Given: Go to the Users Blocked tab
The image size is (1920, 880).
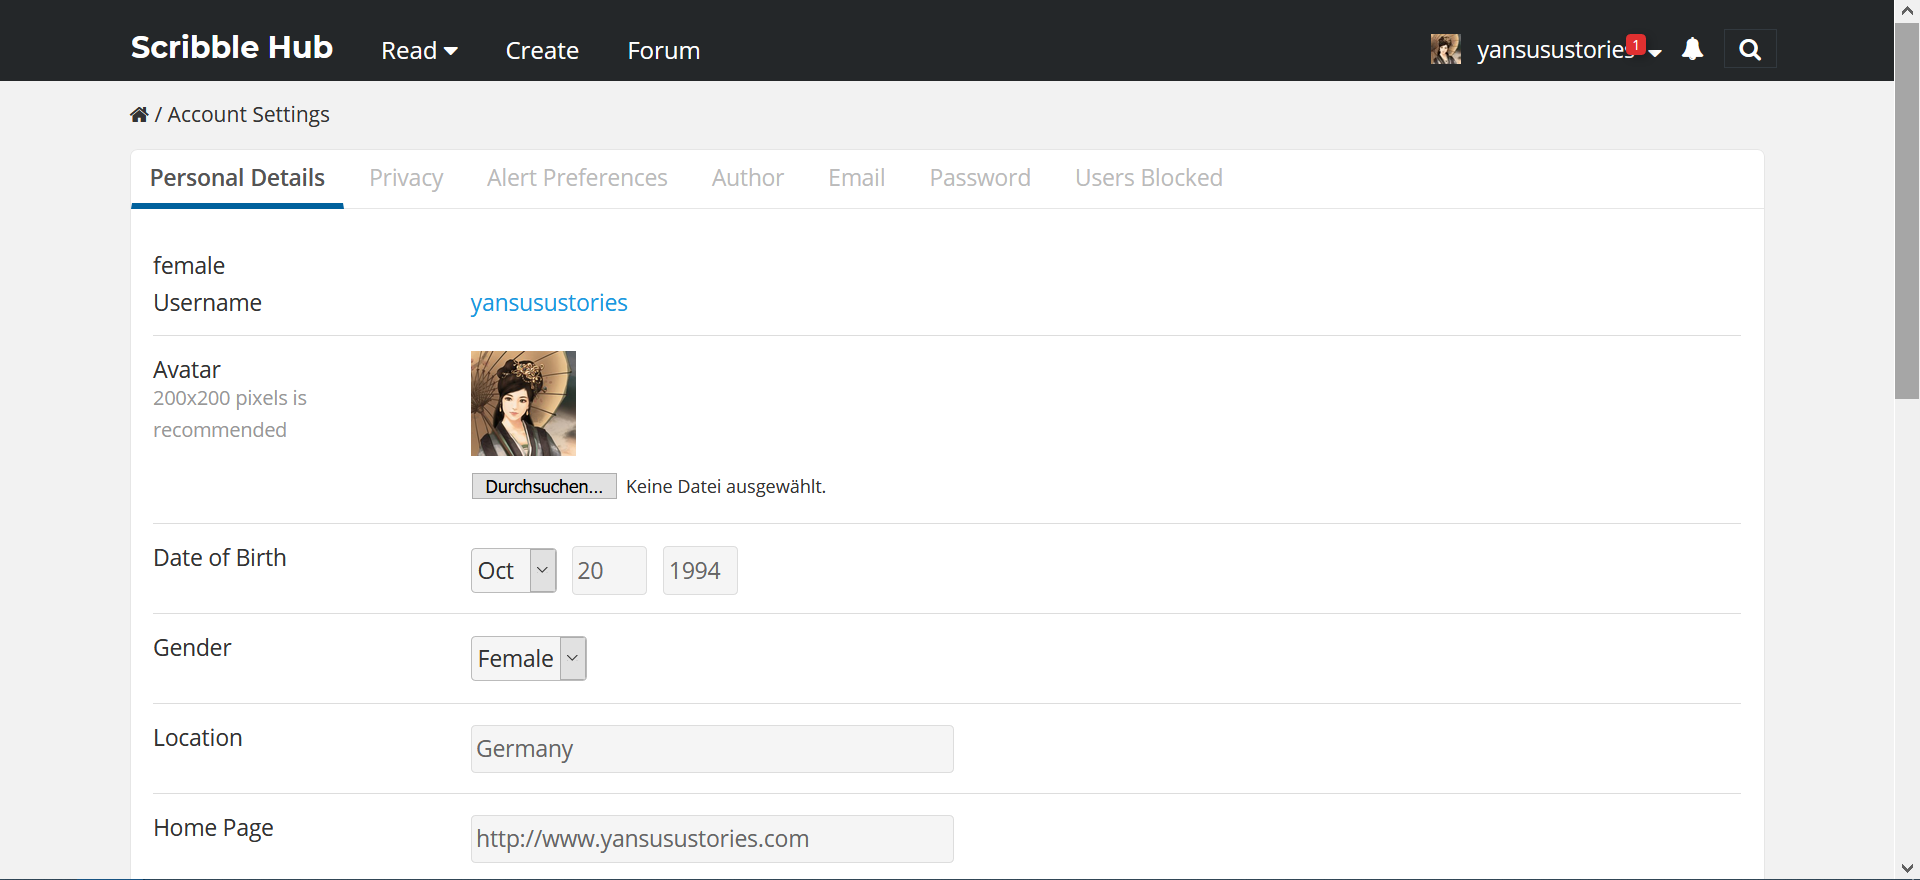Looking at the screenshot, I should (1148, 178).
